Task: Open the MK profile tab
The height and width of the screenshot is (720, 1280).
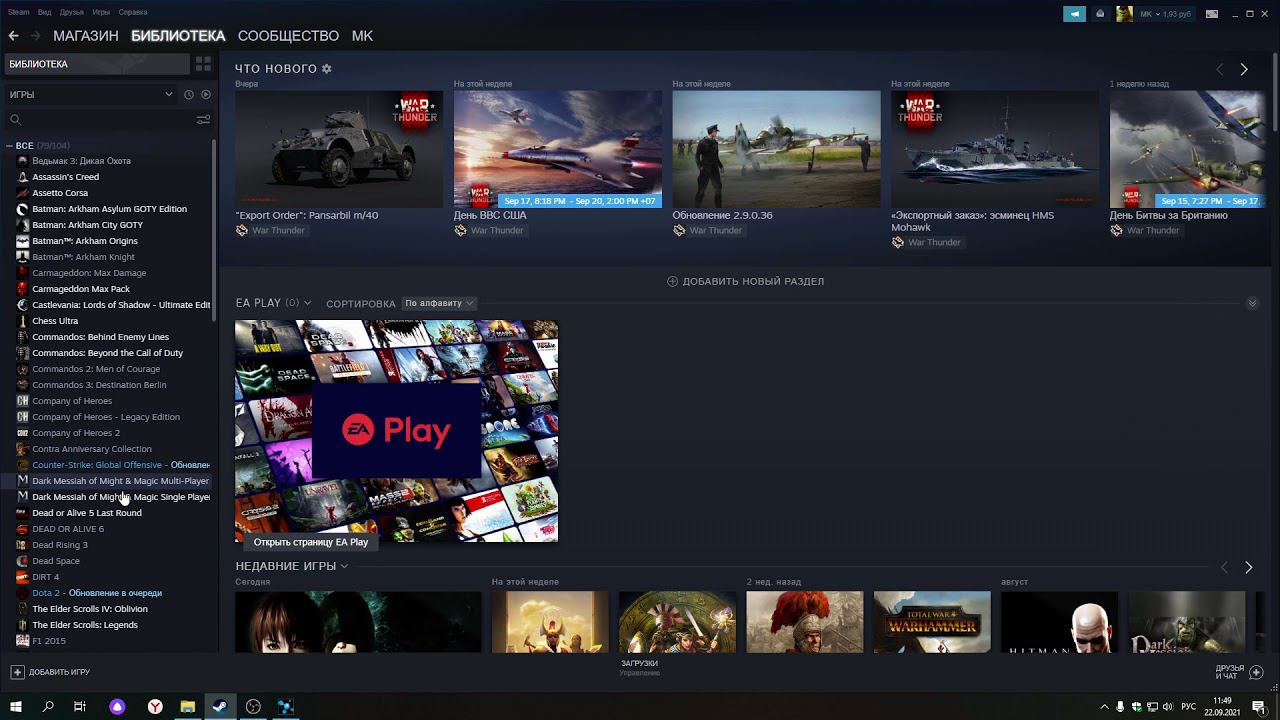Action: [x=362, y=36]
